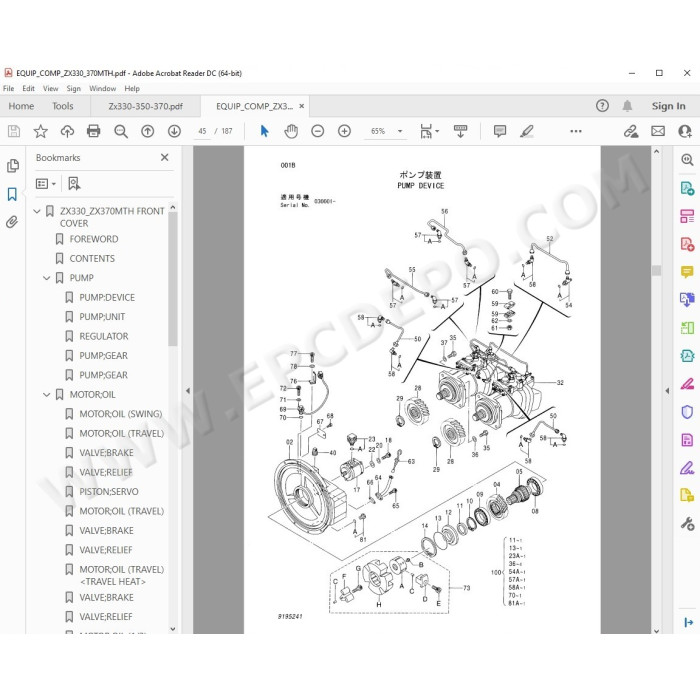700x700 pixels.
Task: Open the help question mark icon
Action: pos(602,106)
